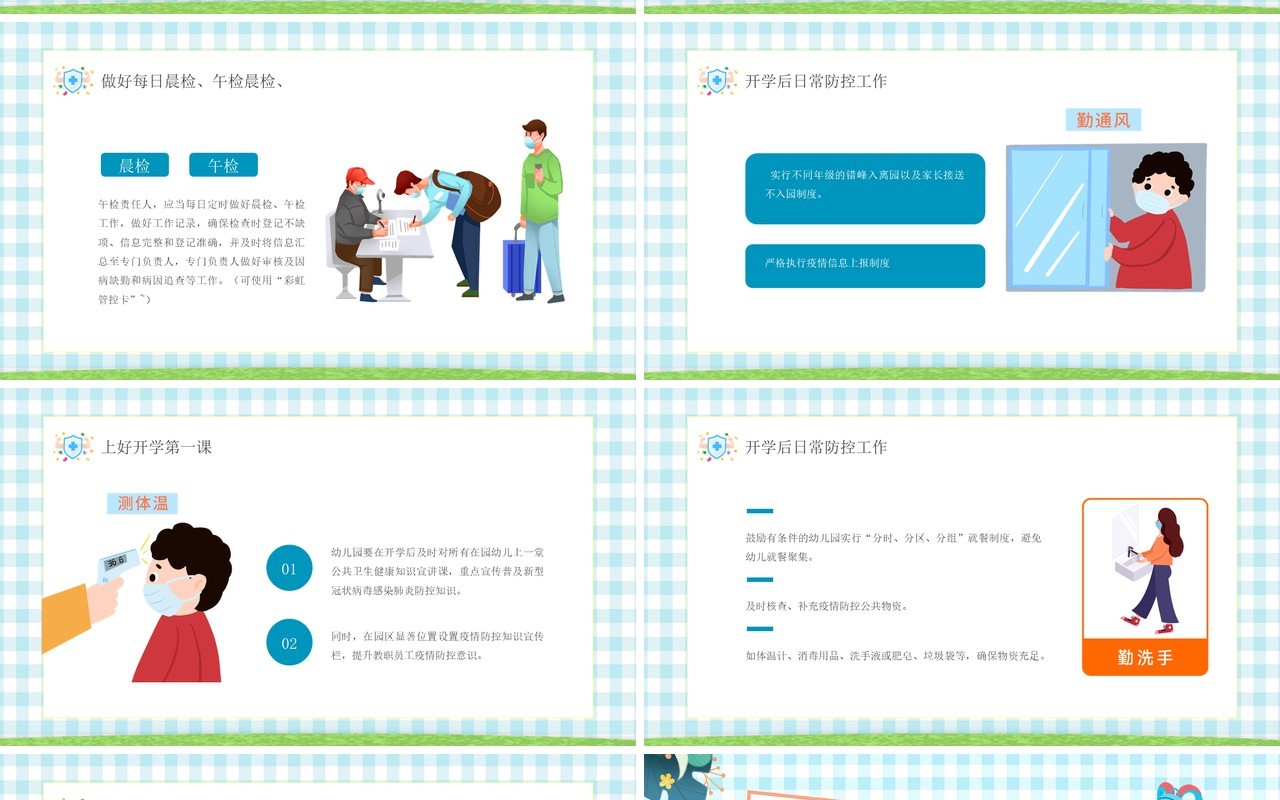Select the text 鼓励有条件的幼儿园实行
This screenshot has width=1280, height=800.
tap(895, 547)
